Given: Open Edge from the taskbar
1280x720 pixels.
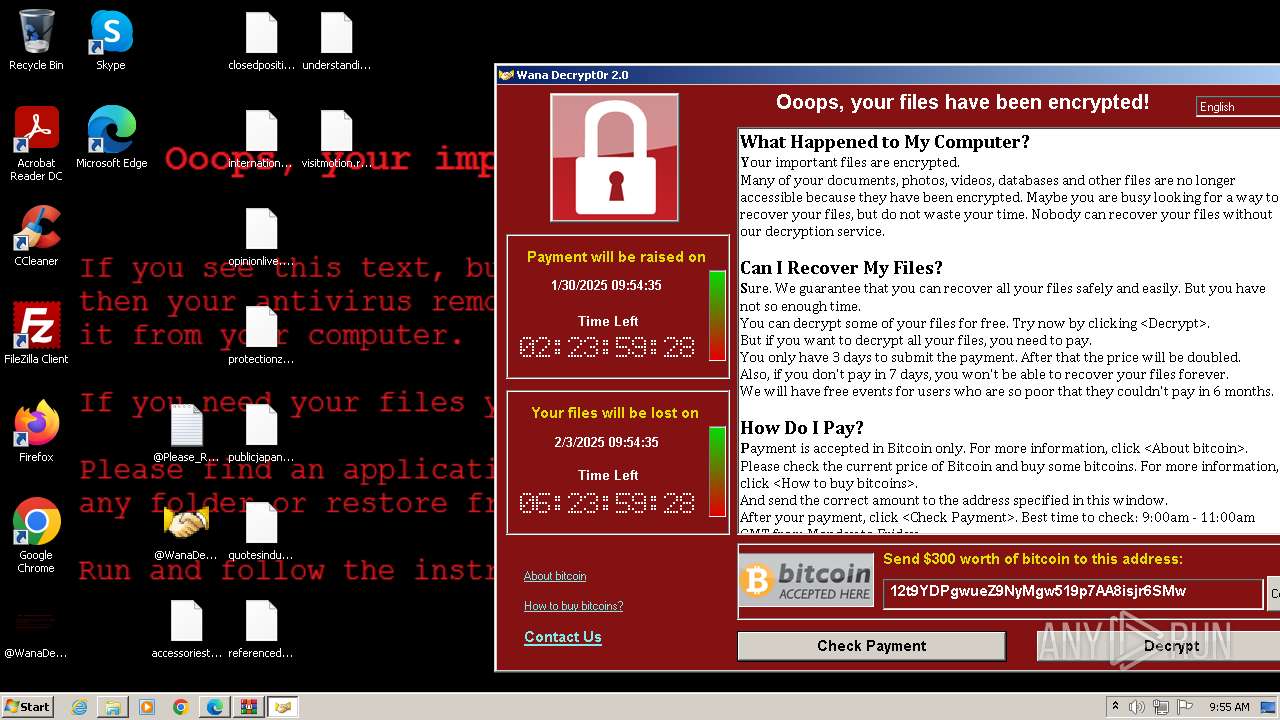Looking at the screenshot, I should [x=215, y=707].
